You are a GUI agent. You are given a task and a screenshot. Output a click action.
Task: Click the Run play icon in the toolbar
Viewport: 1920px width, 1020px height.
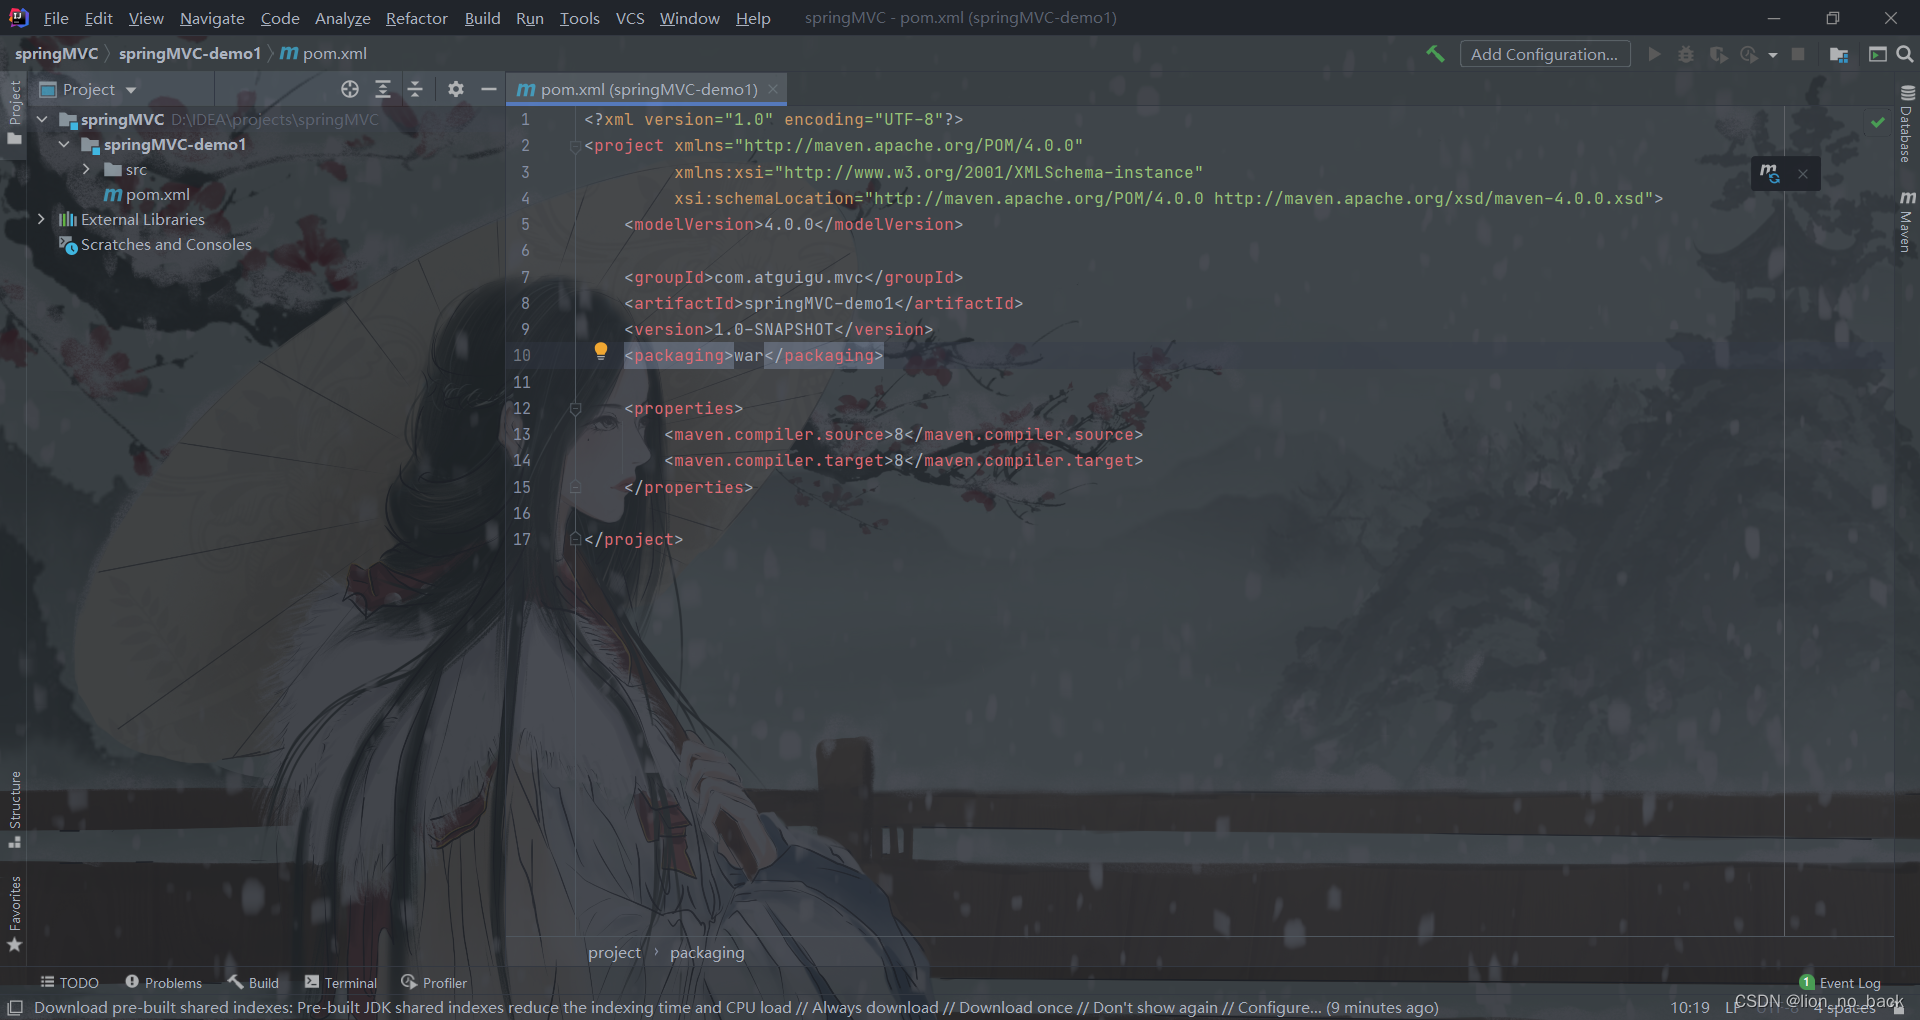click(x=1654, y=54)
